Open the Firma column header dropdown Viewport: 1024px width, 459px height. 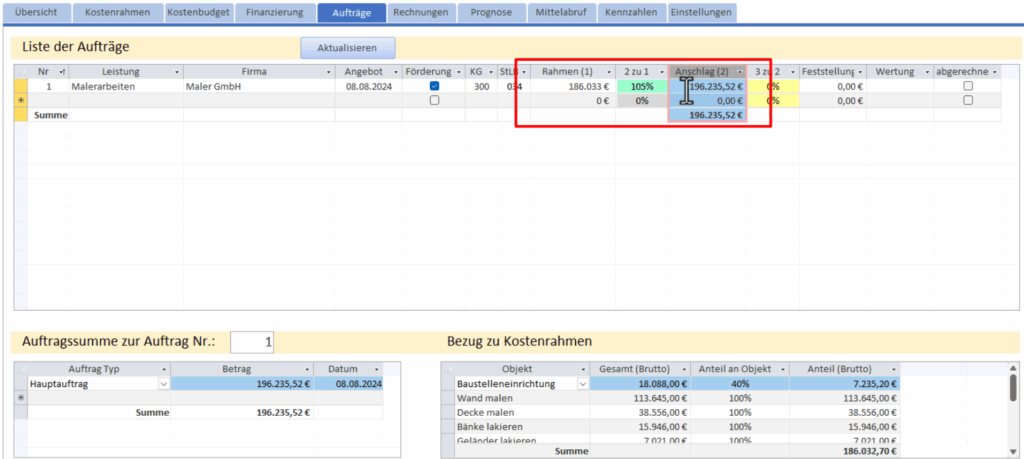click(328, 72)
